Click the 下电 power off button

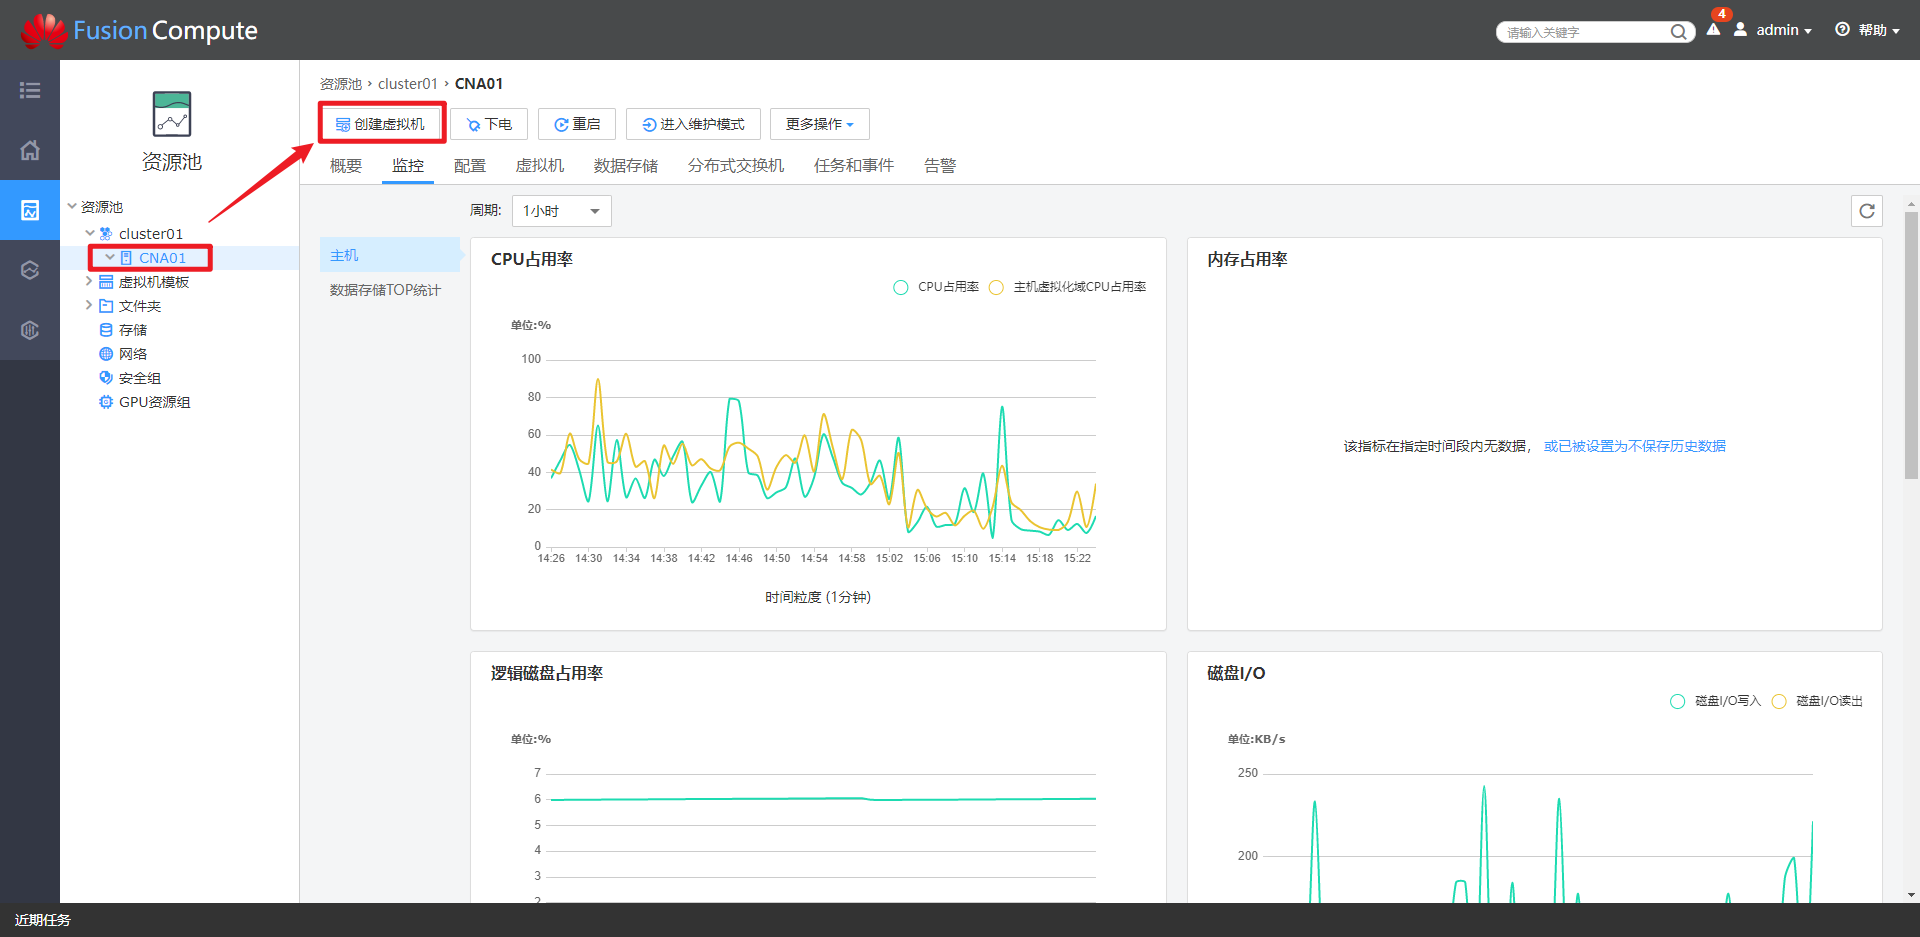tap(489, 124)
